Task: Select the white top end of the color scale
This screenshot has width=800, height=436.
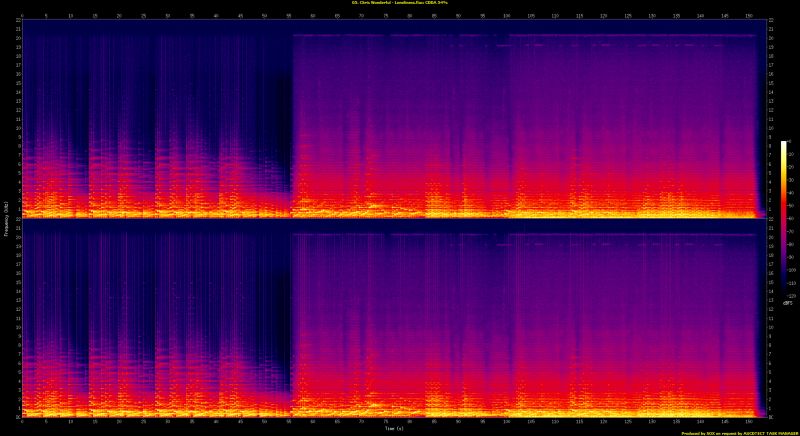Action: [x=785, y=145]
